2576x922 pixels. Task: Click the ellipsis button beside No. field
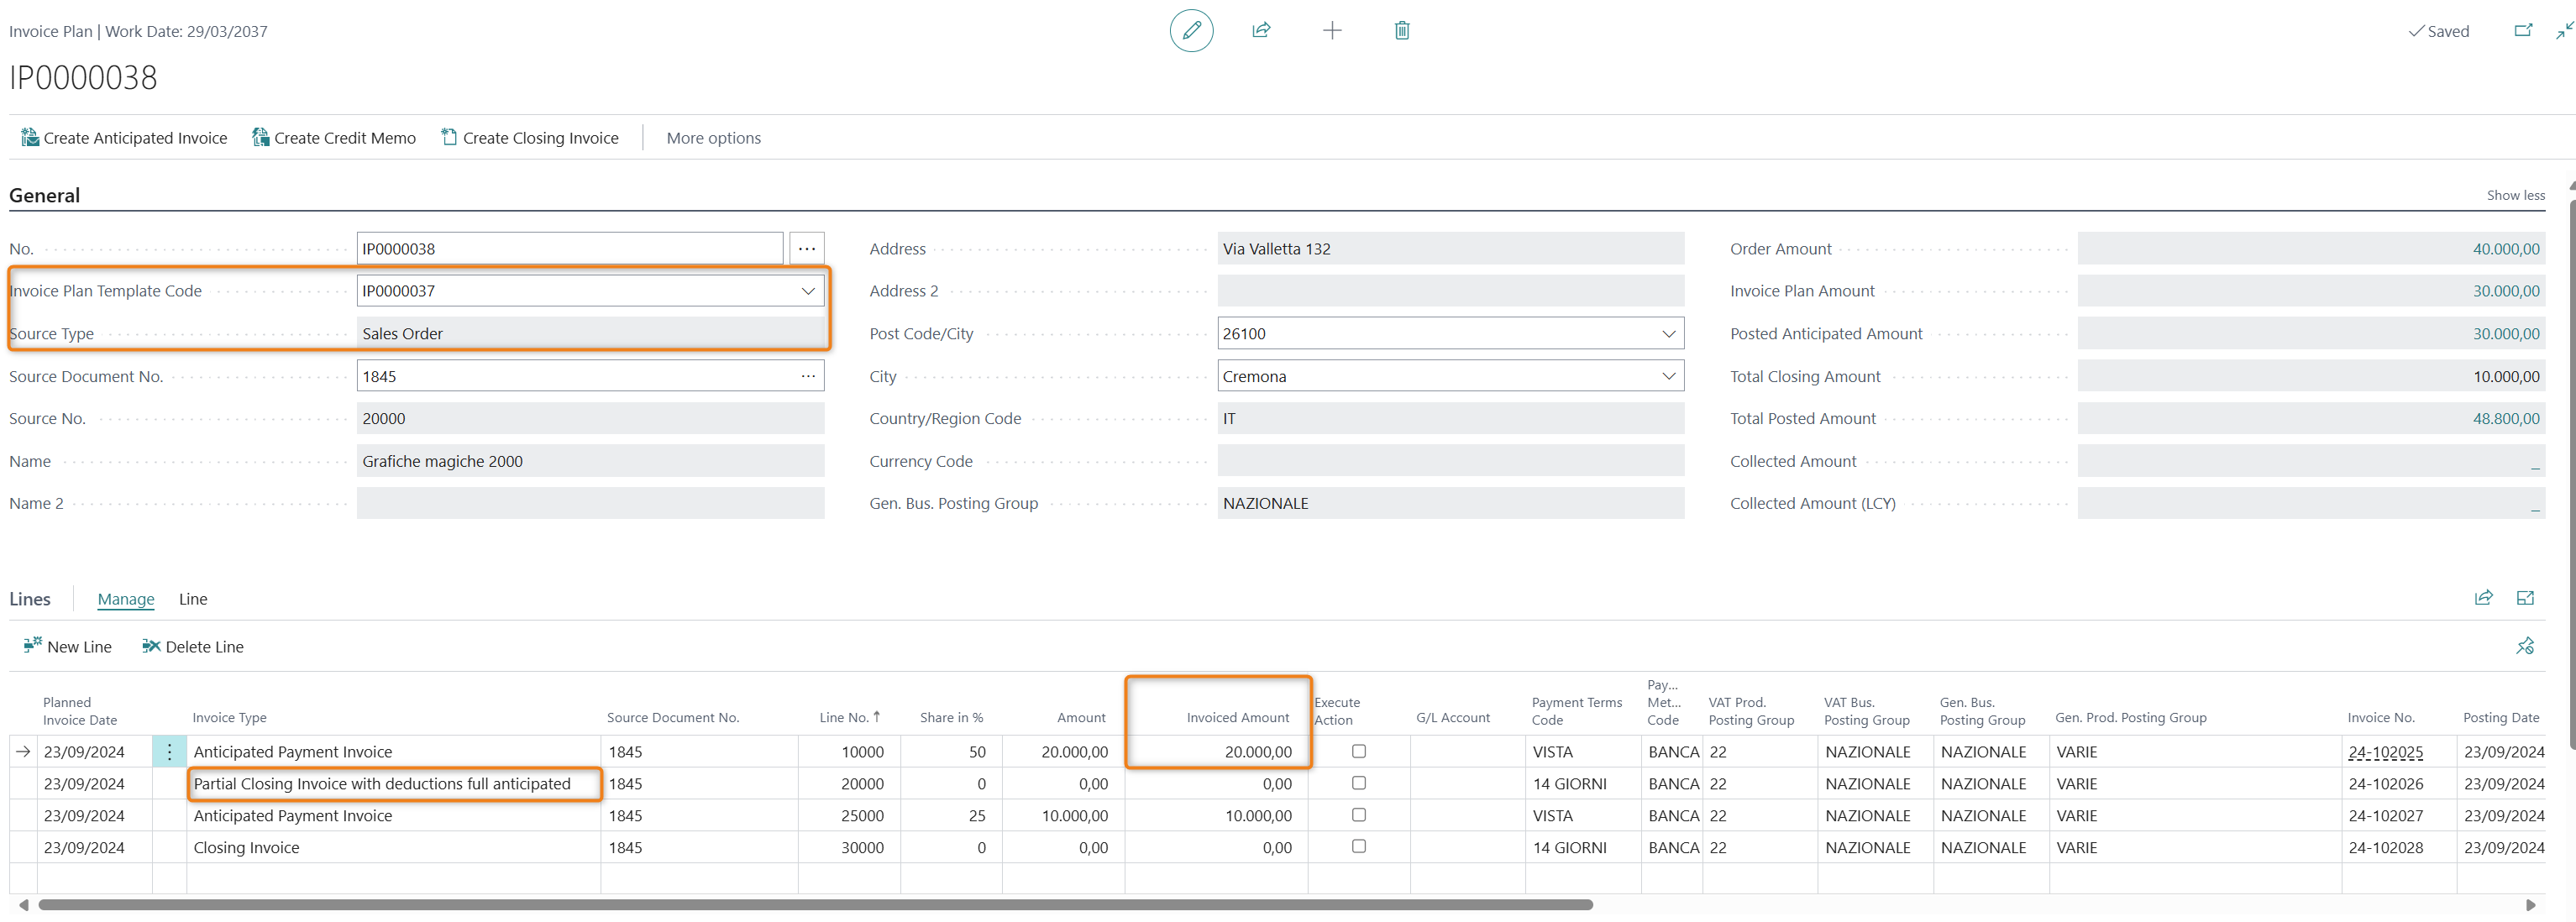click(x=806, y=249)
